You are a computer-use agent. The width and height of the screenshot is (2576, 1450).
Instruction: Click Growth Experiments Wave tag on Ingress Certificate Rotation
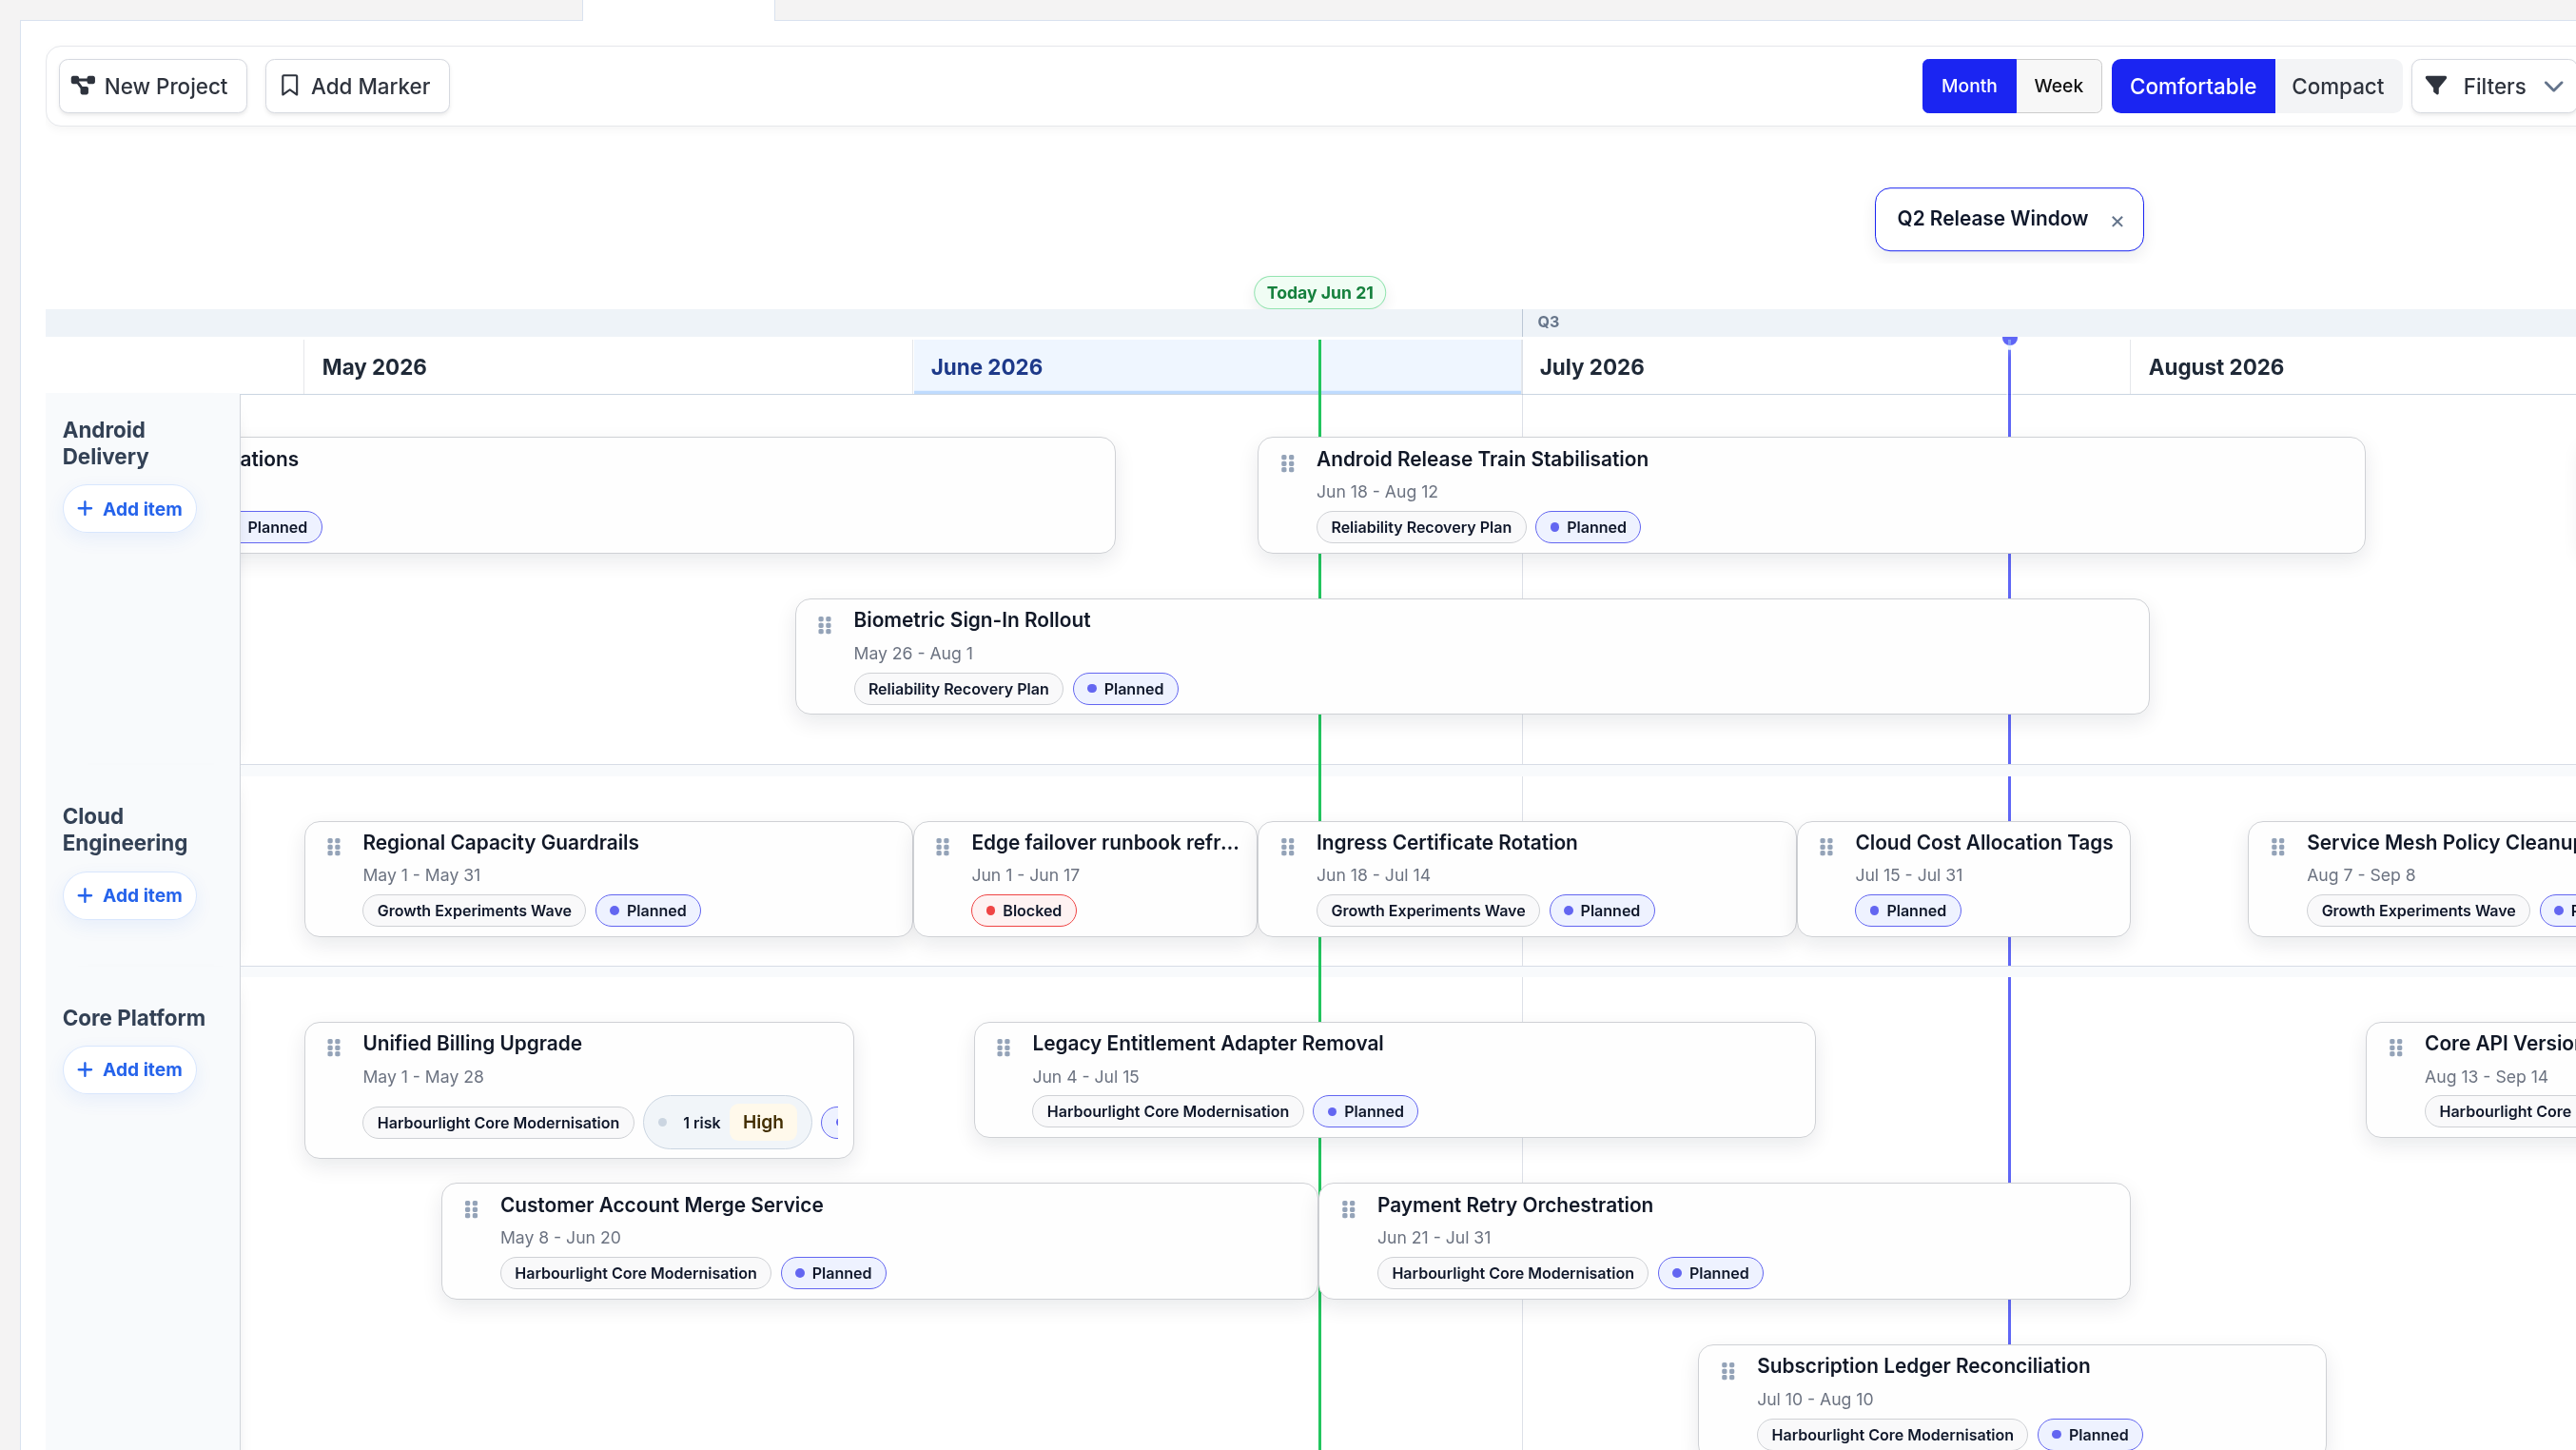pos(1427,911)
